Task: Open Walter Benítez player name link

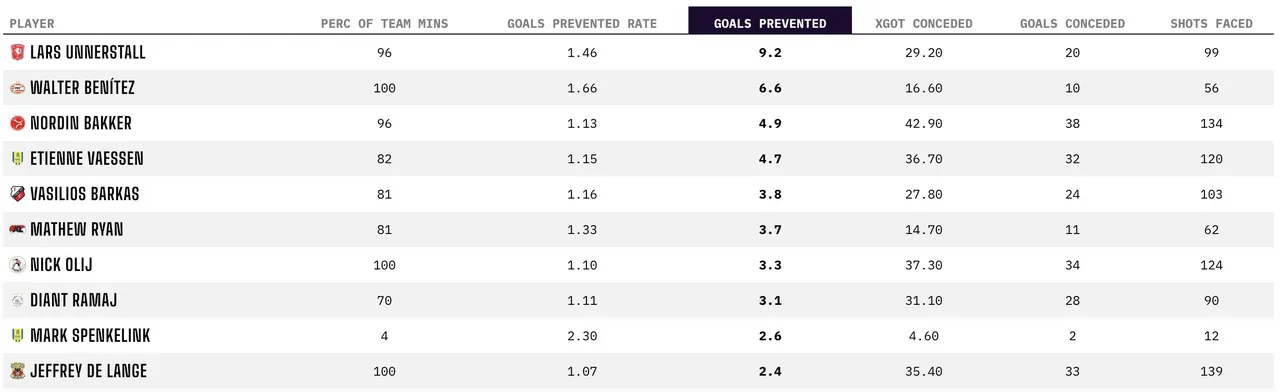Action: click(x=82, y=88)
